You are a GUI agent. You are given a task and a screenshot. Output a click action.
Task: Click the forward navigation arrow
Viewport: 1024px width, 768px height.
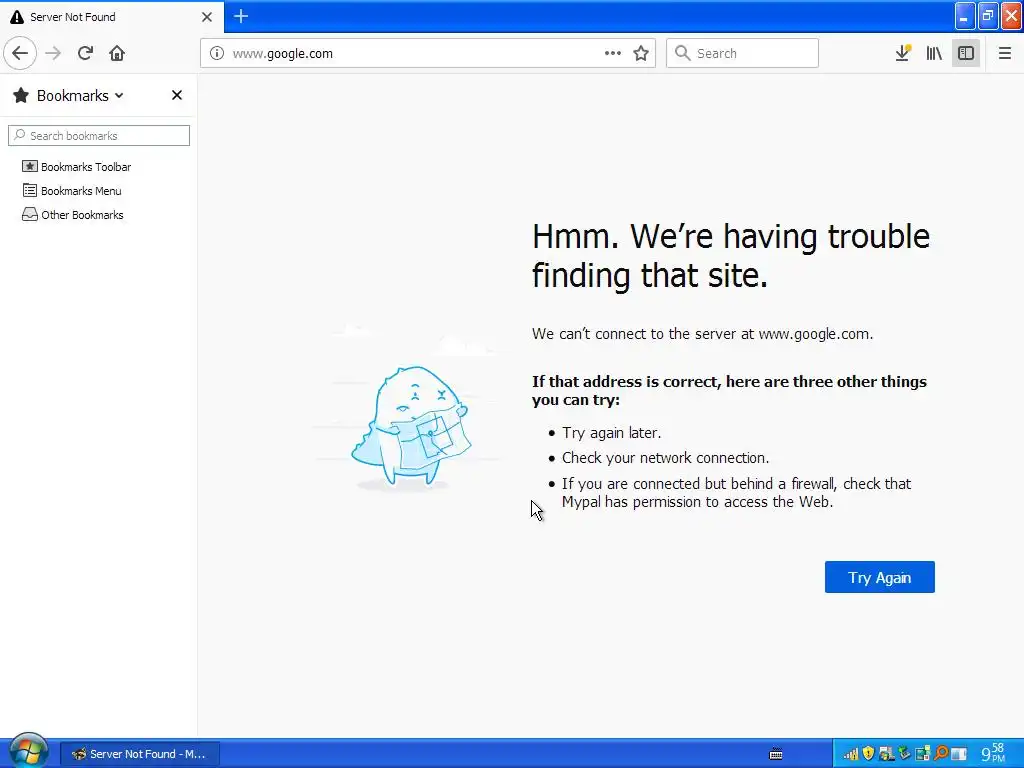pyautogui.click(x=53, y=53)
